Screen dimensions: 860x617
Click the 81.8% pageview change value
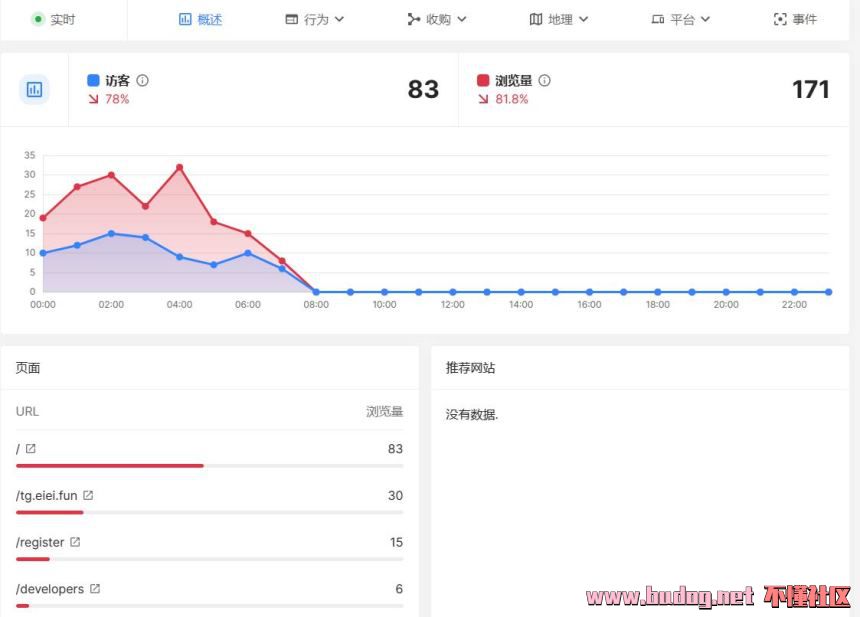click(x=512, y=99)
